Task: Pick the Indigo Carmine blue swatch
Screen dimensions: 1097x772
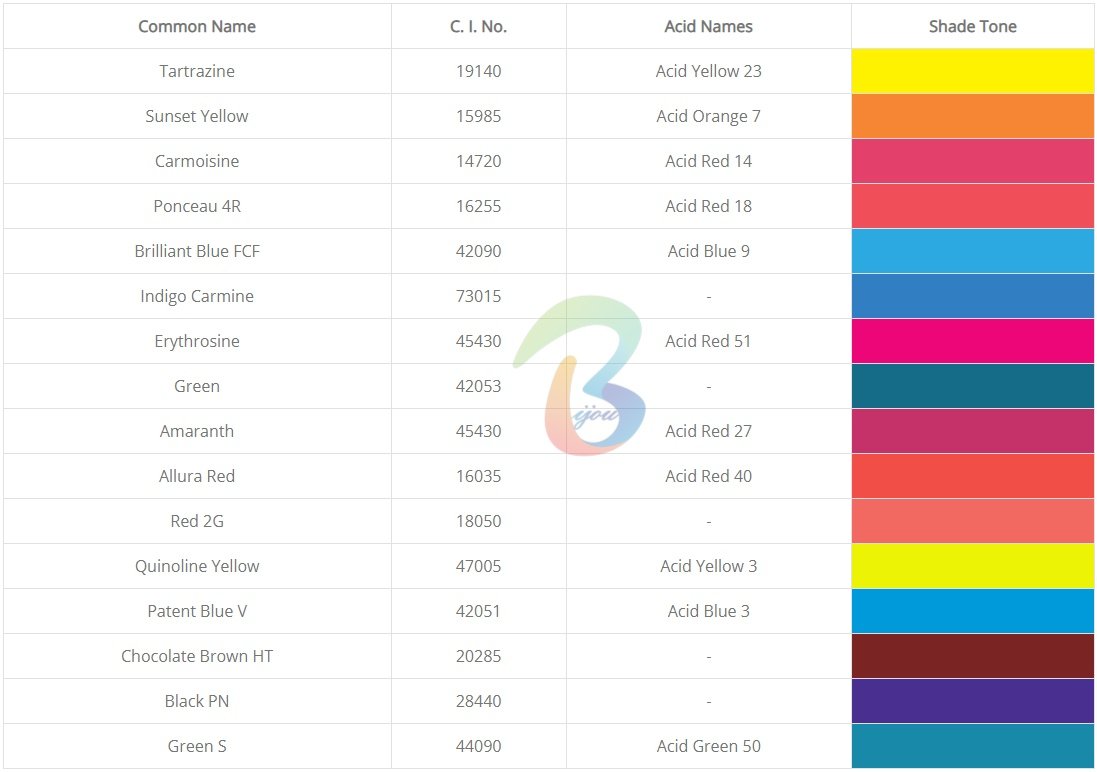Action: [972, 296]
